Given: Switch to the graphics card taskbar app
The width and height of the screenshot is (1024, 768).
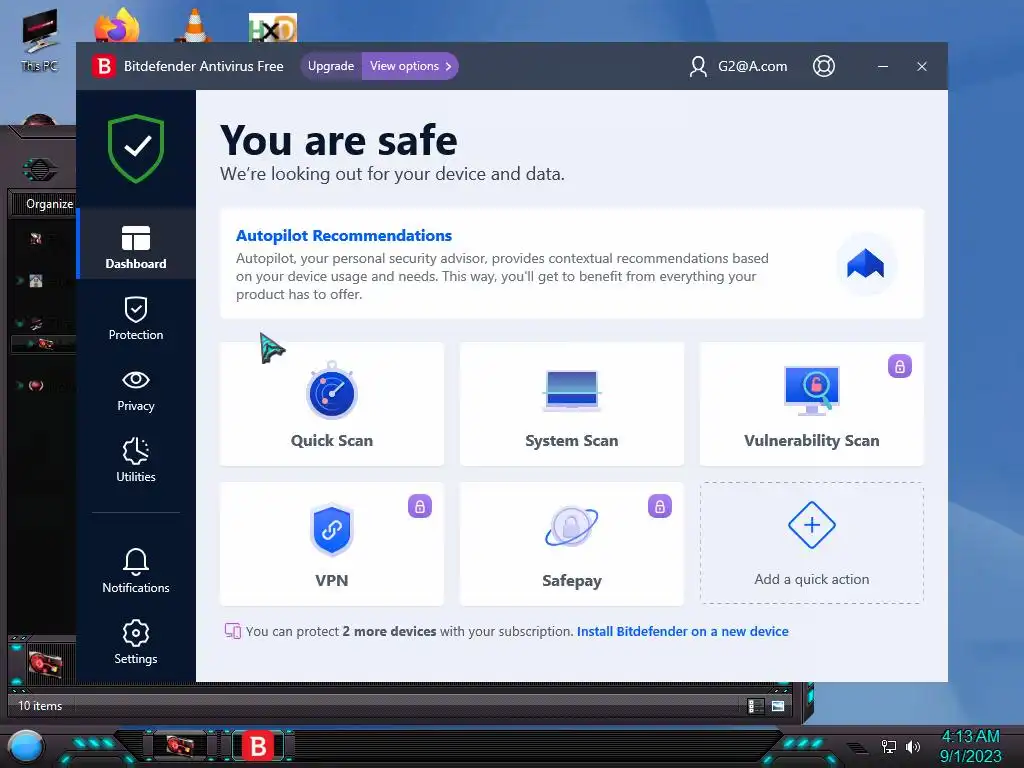Looking at the screenshot, I should coord(180,745).
